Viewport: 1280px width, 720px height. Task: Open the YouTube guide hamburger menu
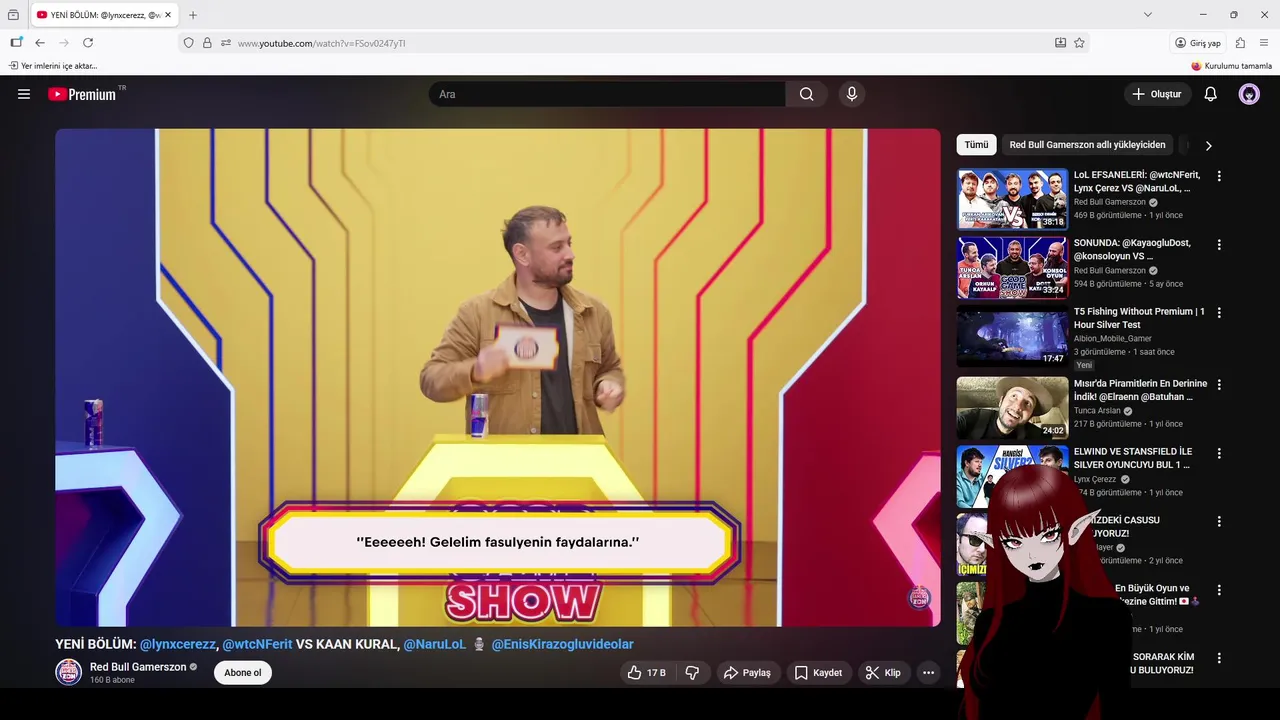tap(24, 94)
